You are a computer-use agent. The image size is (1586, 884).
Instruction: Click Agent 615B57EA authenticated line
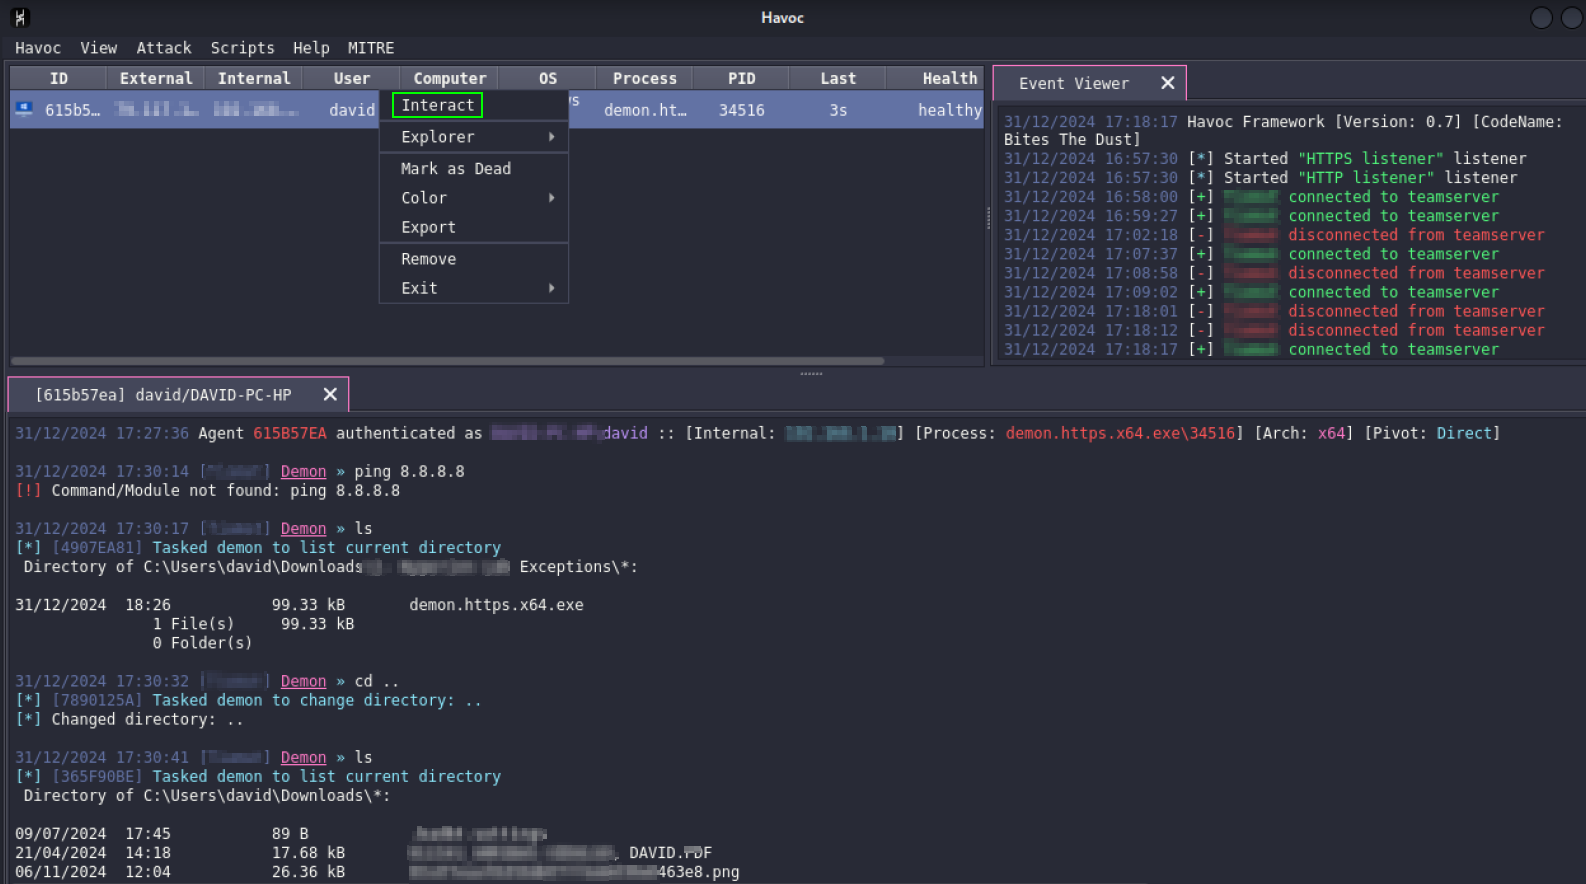point(757,434)
